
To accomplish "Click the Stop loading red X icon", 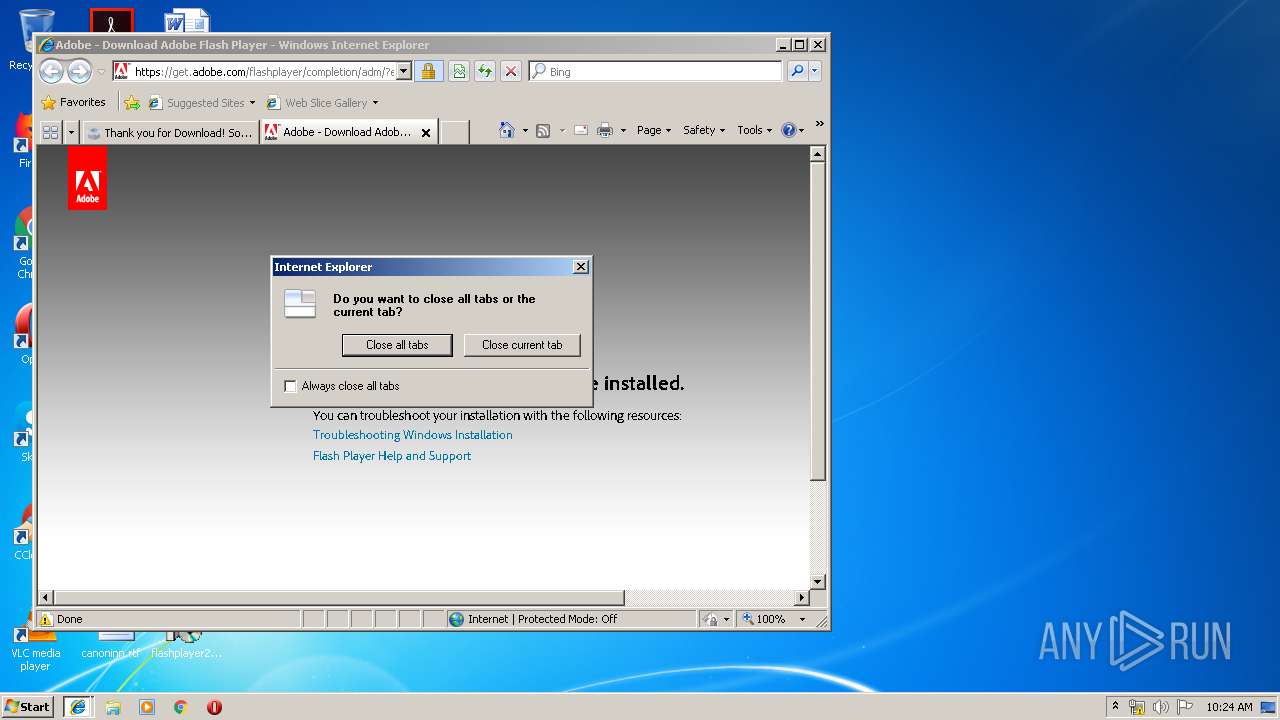I will pos(511,71).
